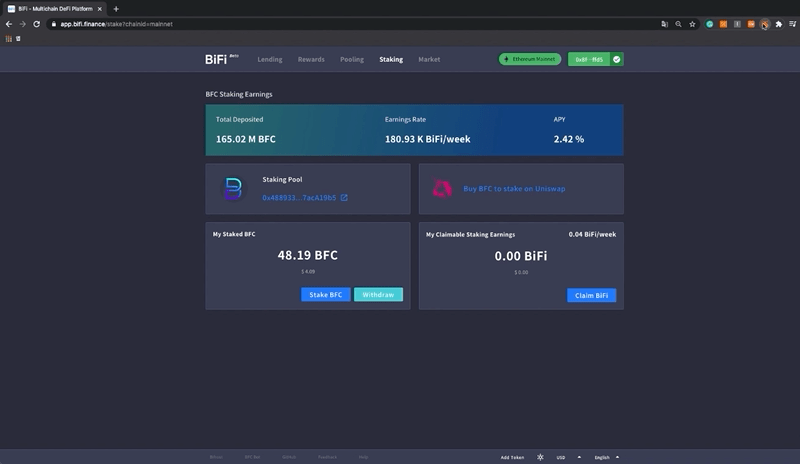Viewport: 800px width, 464px height.
Task: Click Add Token in the footer
Action: click(x=512, y=457)
